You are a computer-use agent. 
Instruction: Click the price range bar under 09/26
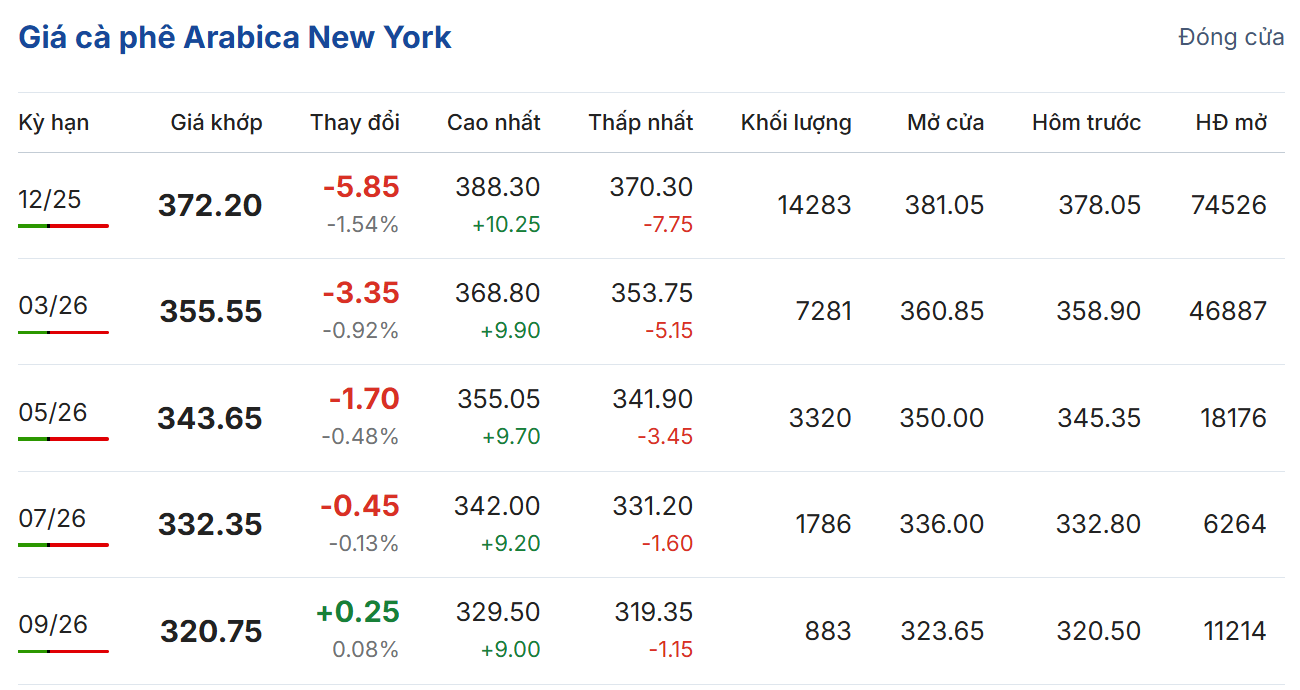[x=63, y=651]
